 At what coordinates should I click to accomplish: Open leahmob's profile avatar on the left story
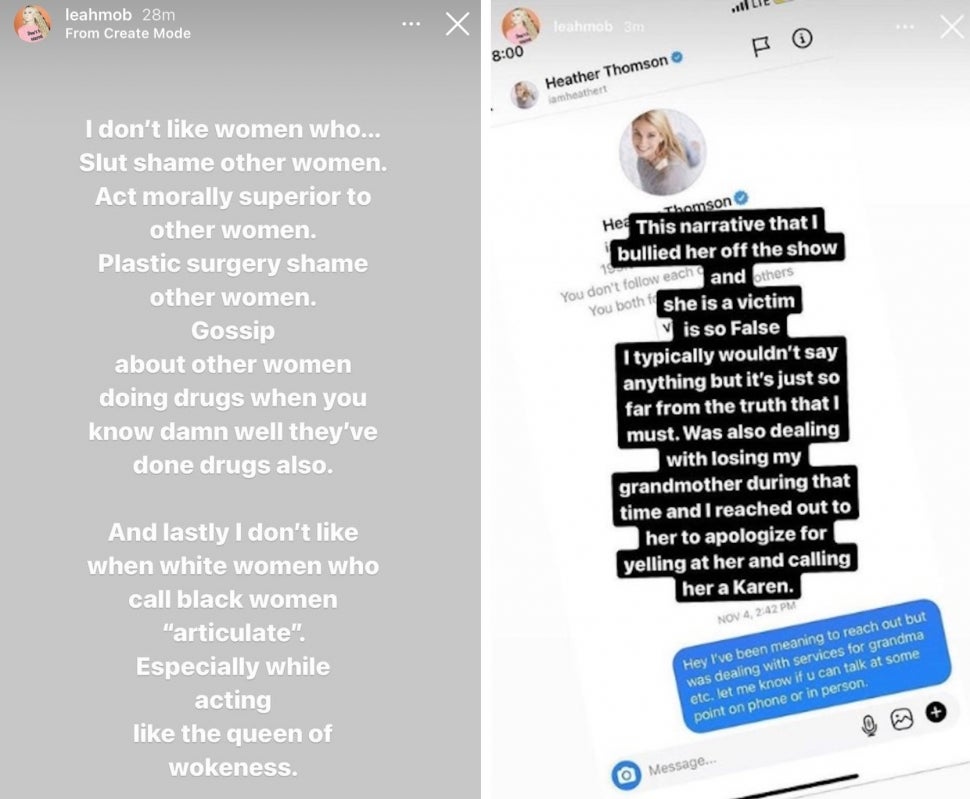pyautogui.click(x=33, y=24)
